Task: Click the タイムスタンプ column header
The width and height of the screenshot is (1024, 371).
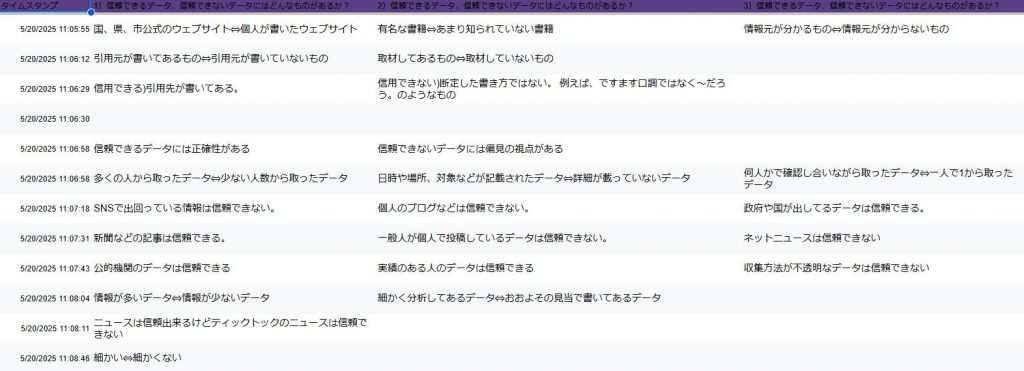Action: pos(45,5)
